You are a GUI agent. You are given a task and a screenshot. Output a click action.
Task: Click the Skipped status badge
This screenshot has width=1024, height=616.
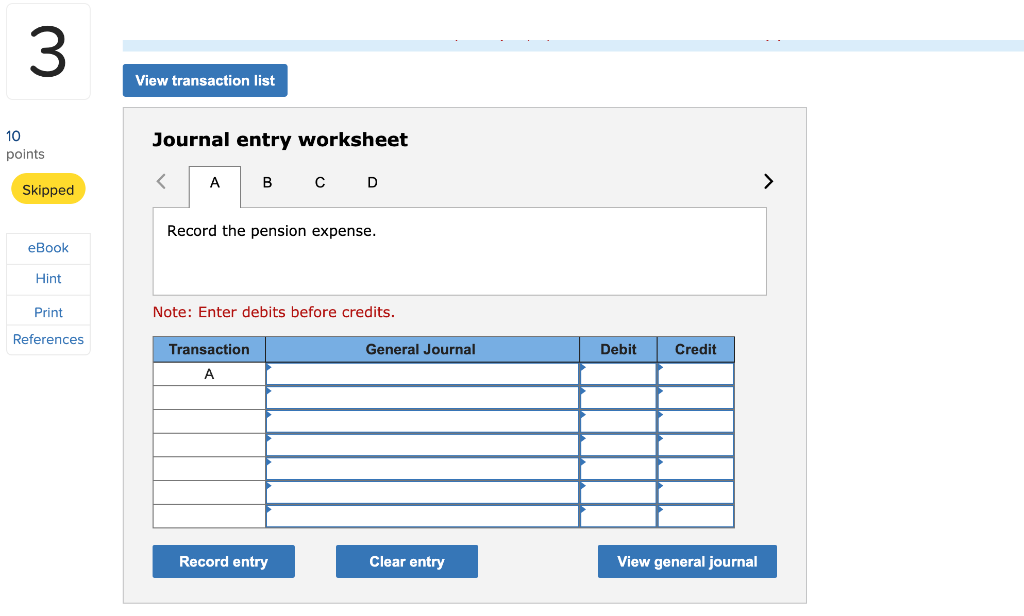coord(48,189)
